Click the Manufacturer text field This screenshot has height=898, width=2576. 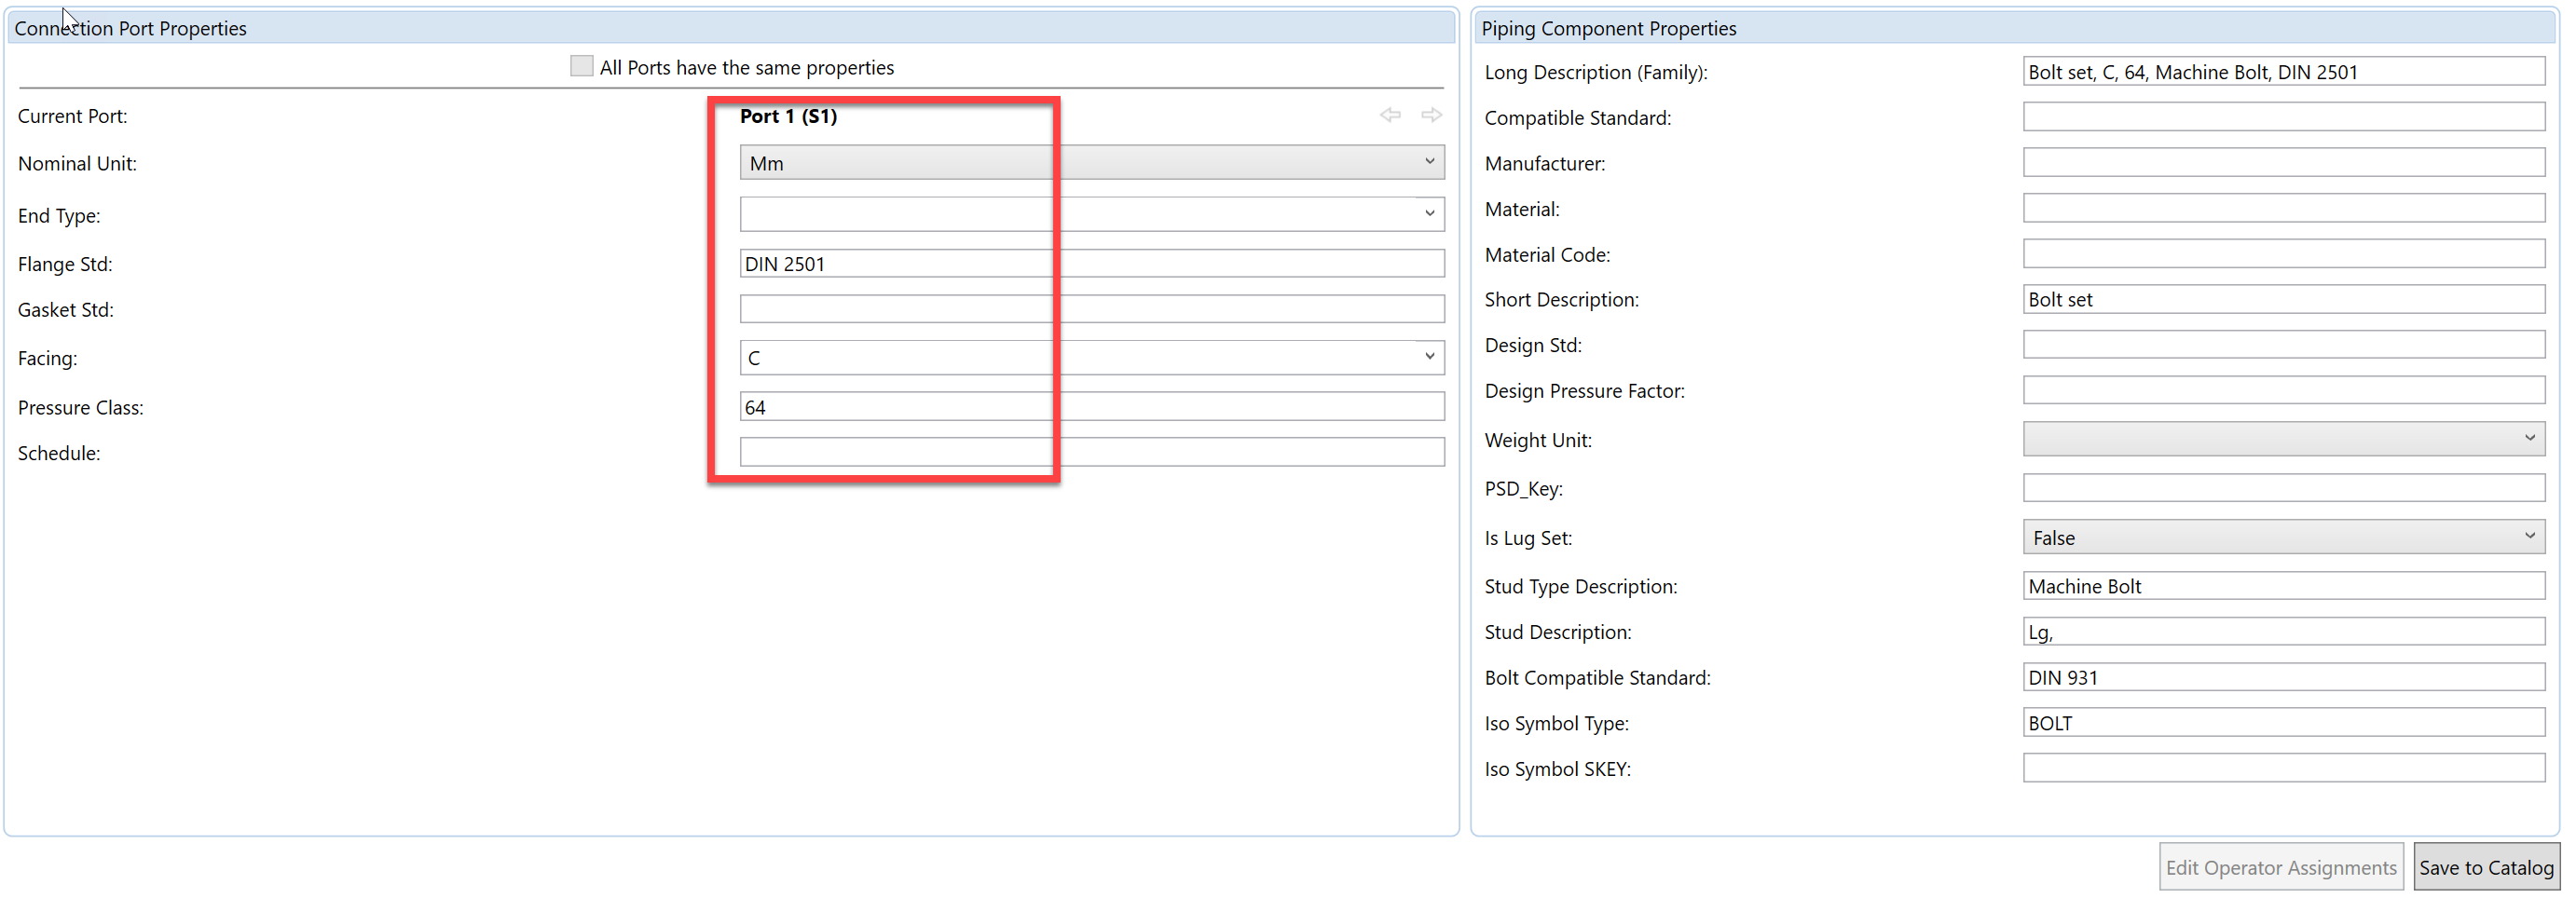coord(2283,163)
